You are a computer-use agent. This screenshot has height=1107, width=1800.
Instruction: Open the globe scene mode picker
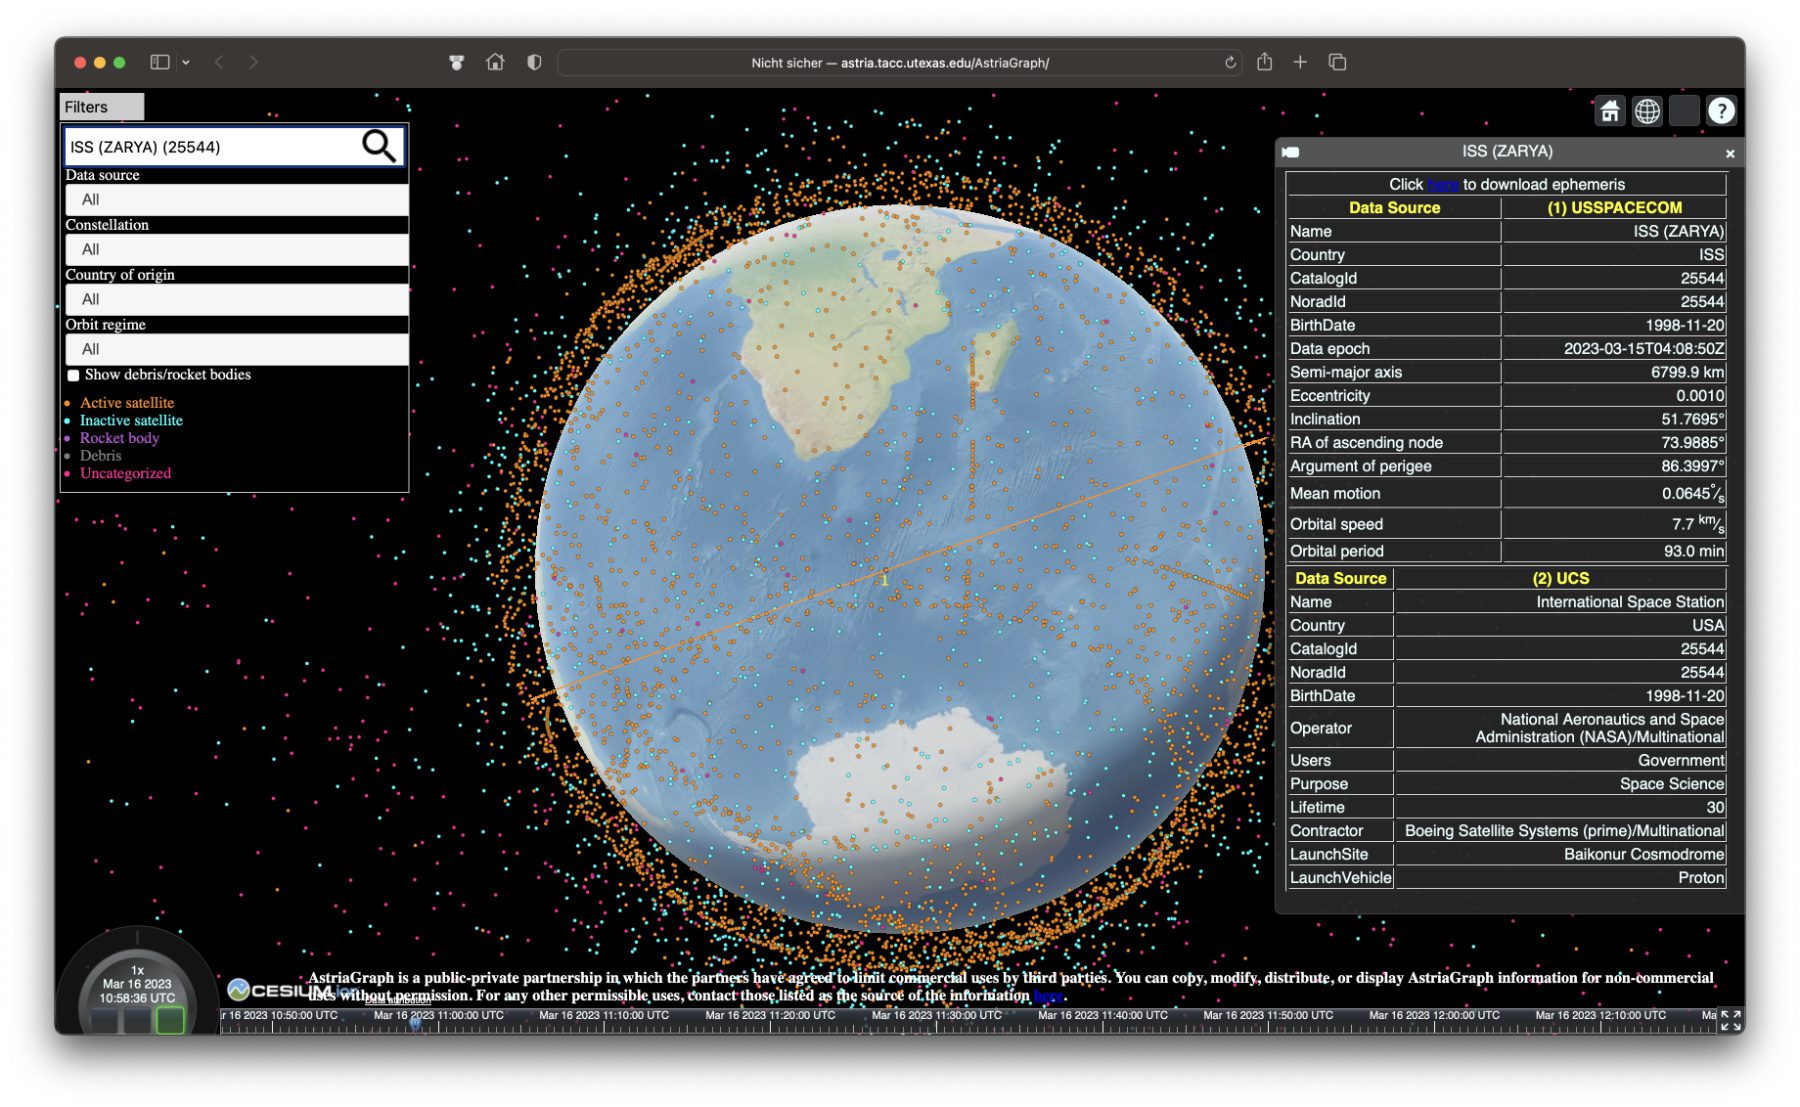click(x=1647, y=111)
